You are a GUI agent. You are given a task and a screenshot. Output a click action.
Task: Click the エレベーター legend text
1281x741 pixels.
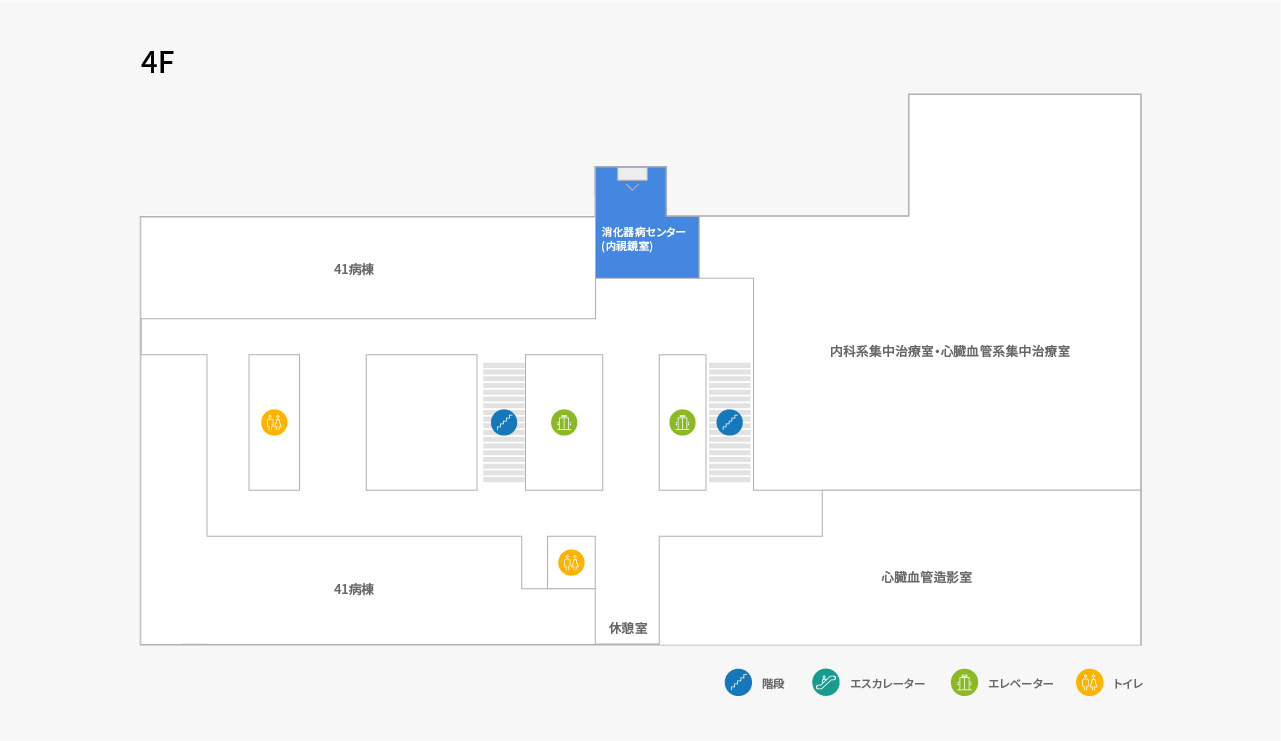[x=1021, y=684]
